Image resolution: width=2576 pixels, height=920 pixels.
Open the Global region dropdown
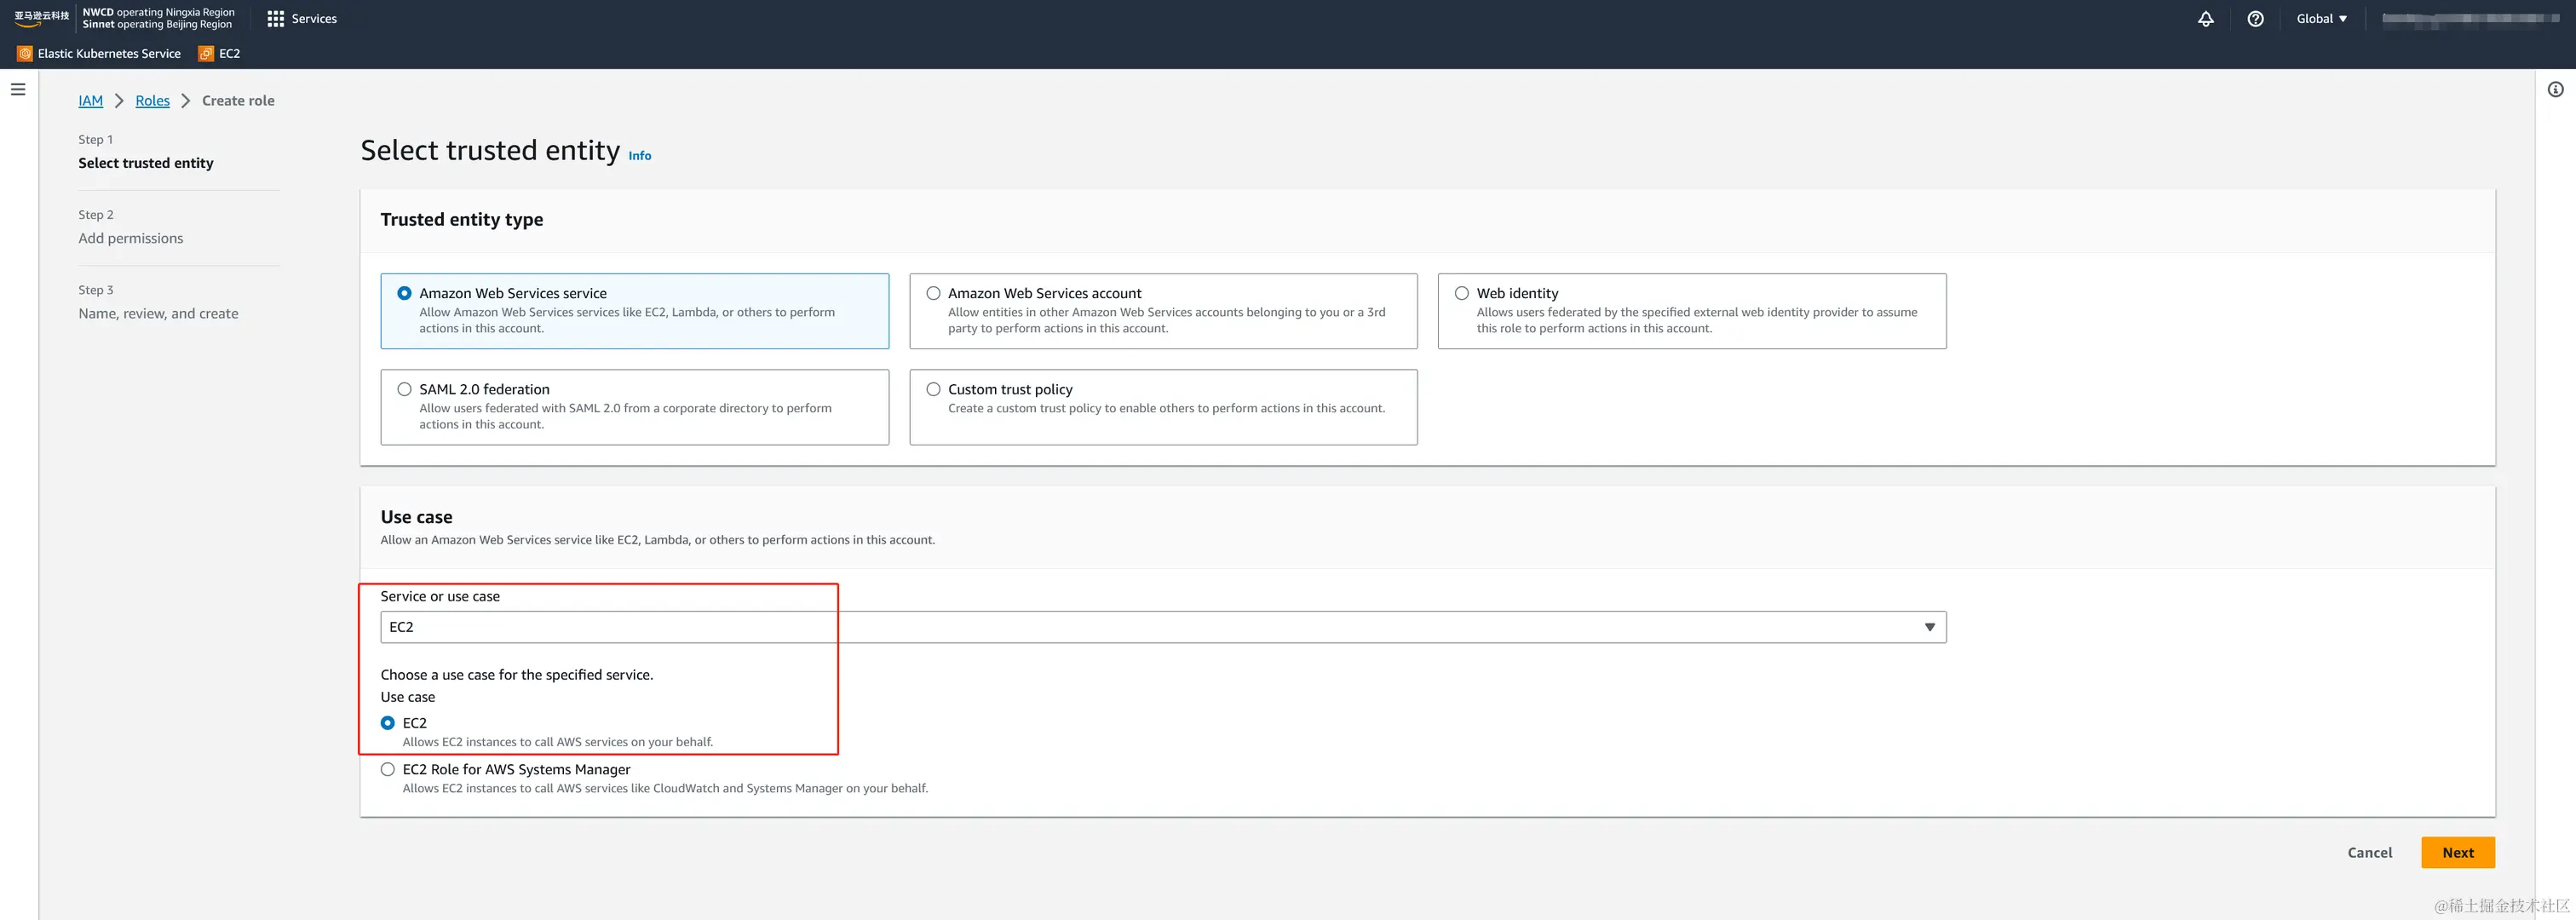(2322, 19)
